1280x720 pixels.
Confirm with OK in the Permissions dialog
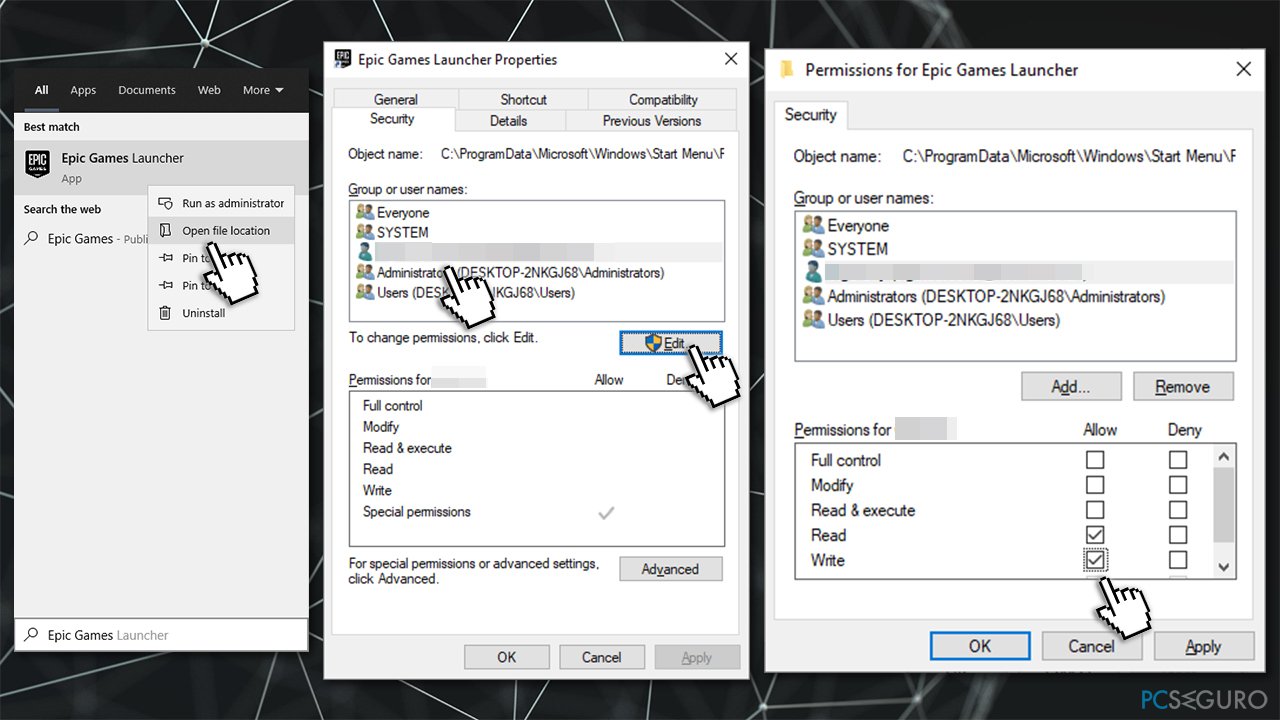pos(980,646)
